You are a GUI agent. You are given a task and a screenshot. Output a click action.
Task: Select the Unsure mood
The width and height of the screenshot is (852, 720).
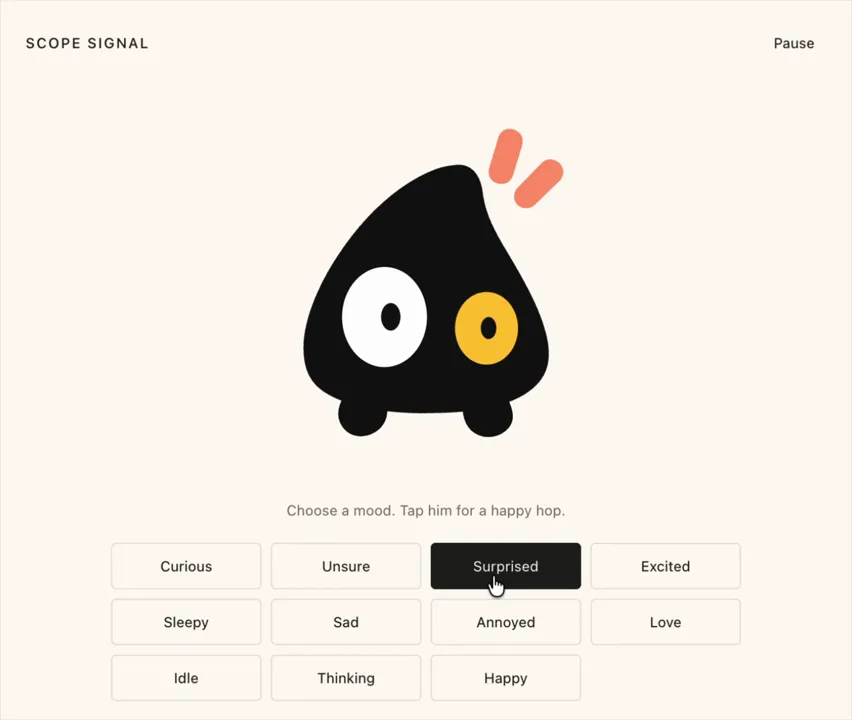click(346, 566)
